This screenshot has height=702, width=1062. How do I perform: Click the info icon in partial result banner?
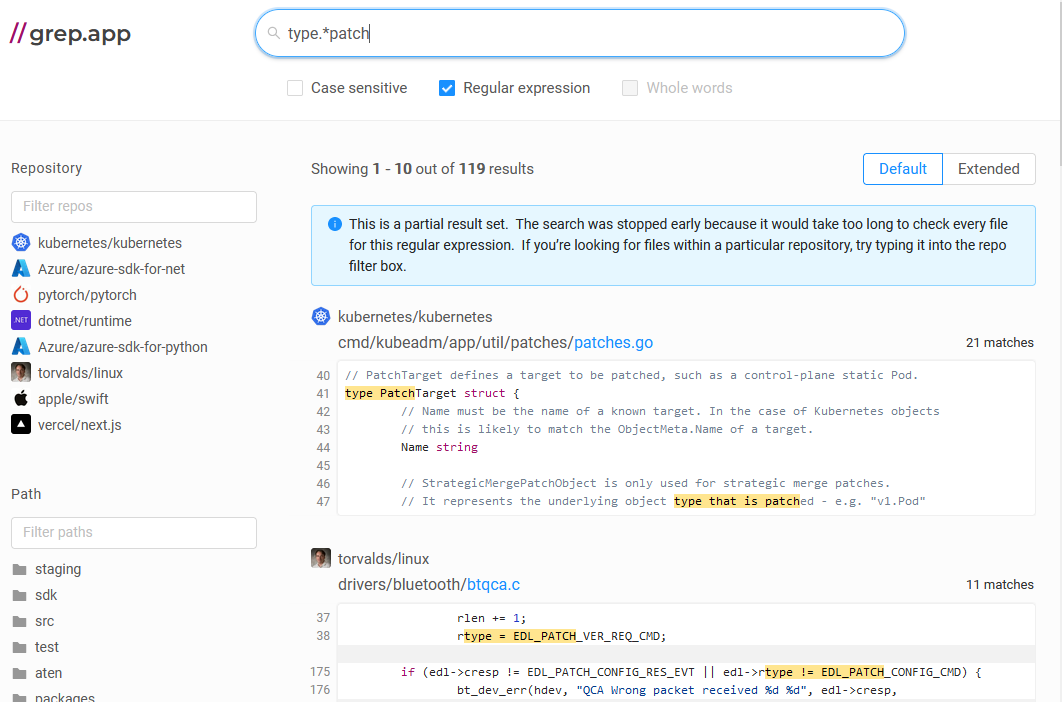click(335, 224)
